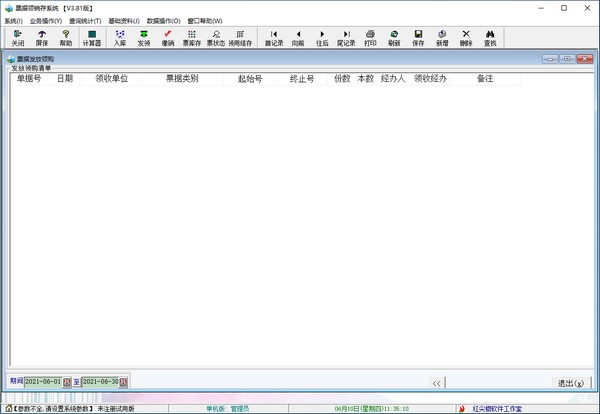
Task: Click the 查找 search icon
Action: coord(490,38)
